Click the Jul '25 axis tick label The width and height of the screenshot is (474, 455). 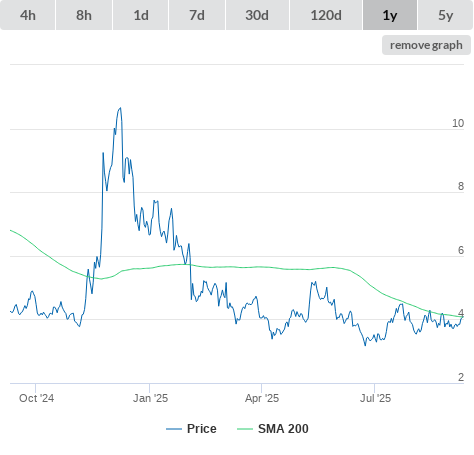[375, 398]
